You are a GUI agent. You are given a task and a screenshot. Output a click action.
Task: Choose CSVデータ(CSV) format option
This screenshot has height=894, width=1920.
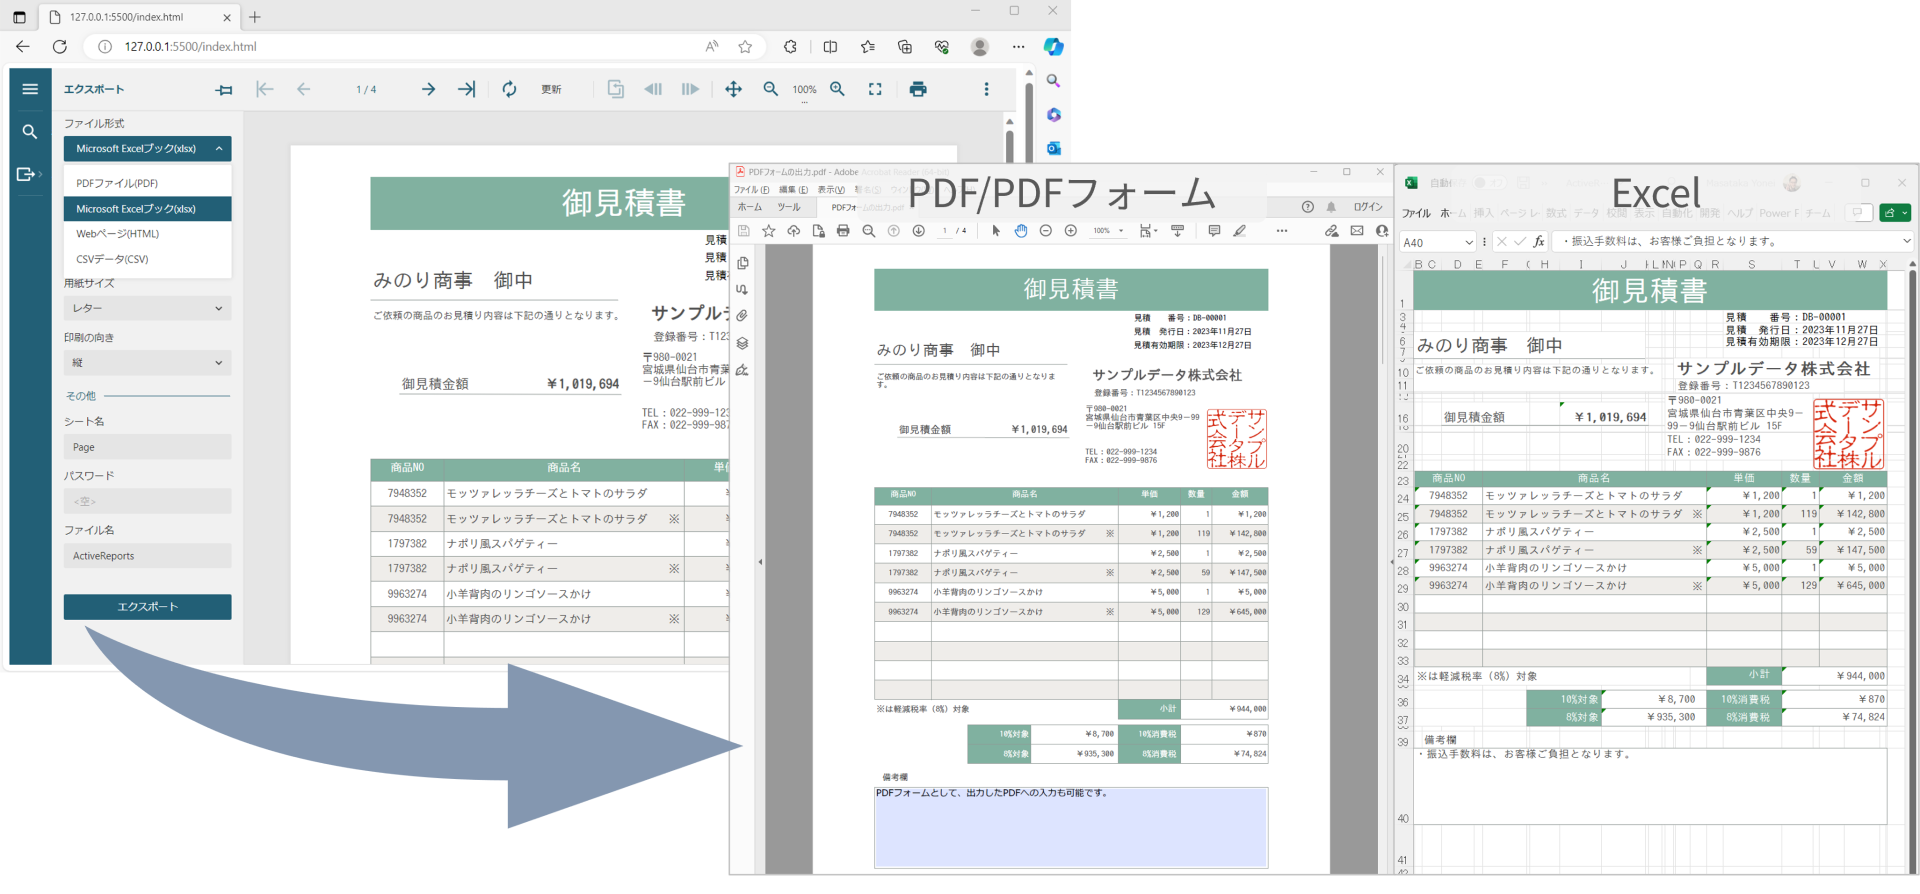(x=148, y=259)
